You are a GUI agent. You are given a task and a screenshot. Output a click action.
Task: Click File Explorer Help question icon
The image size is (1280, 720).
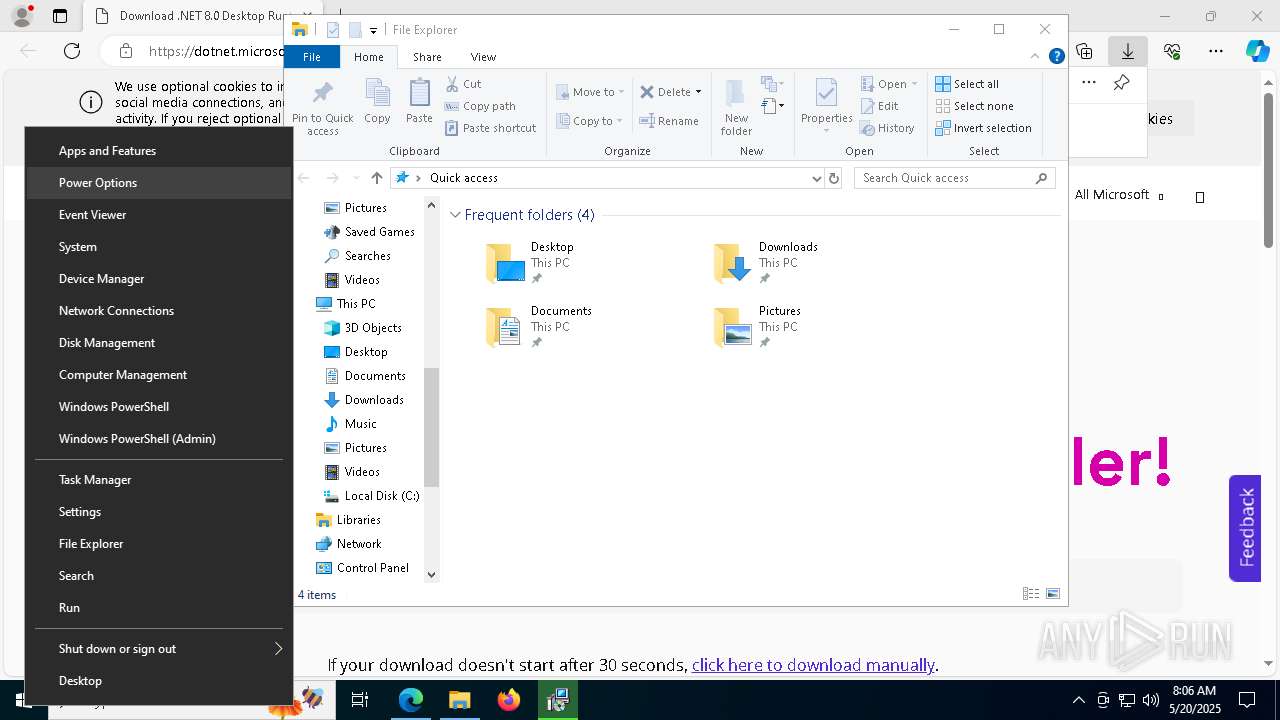[x=1056, y=57]
